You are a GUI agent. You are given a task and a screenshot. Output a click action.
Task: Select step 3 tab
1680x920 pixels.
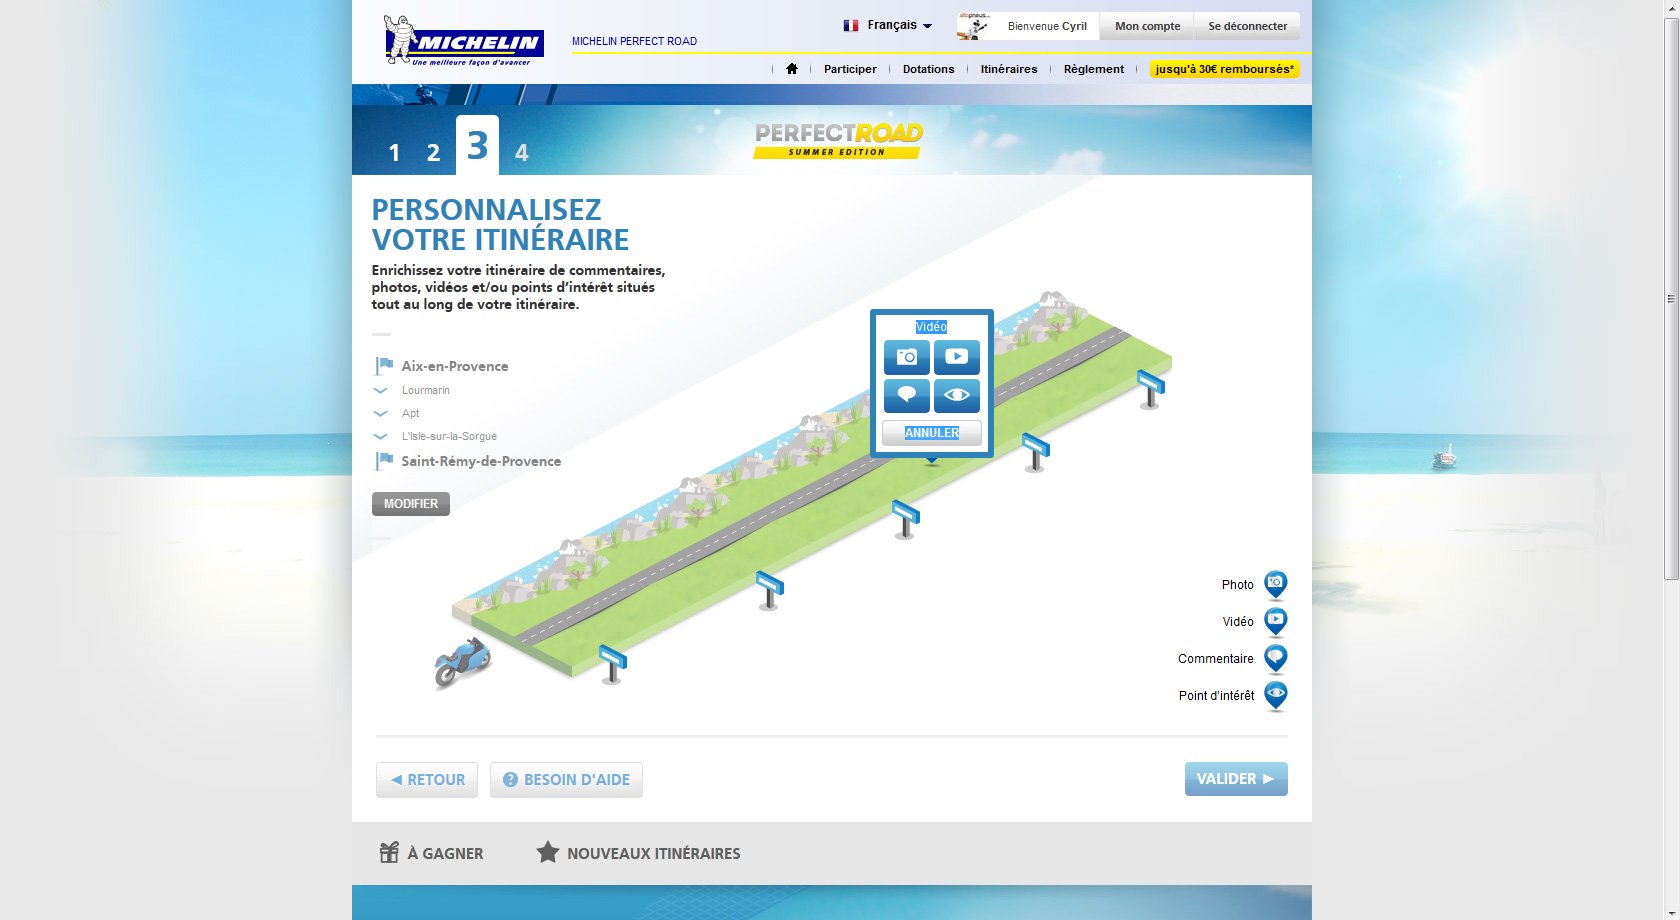coord(477,145)
